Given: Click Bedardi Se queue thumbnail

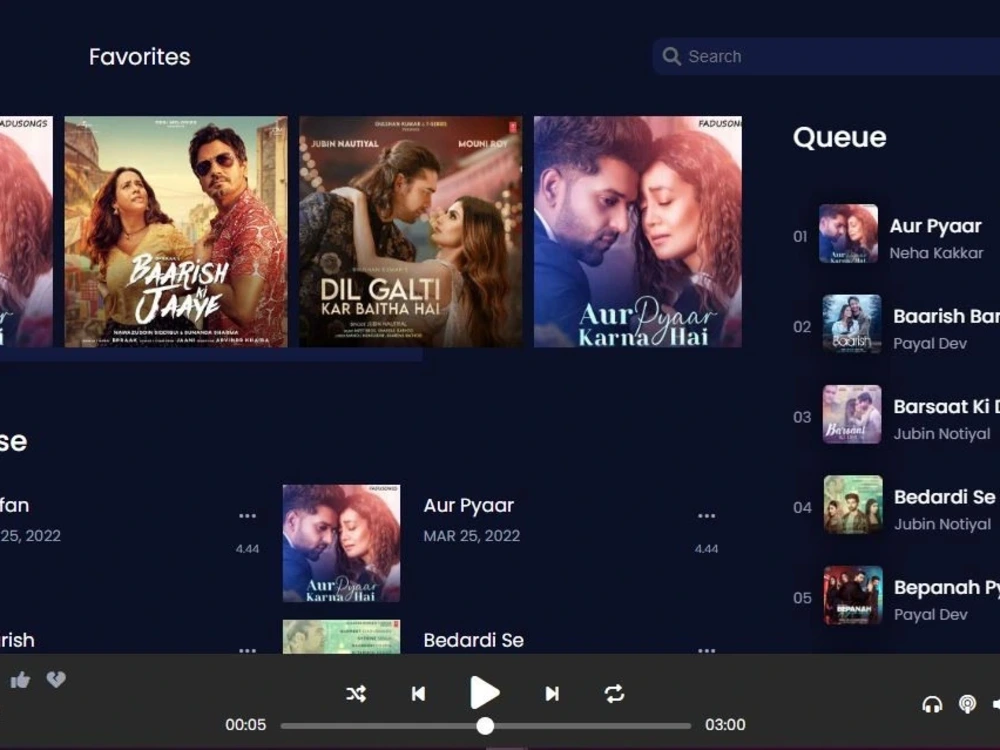Looking at the screenshot, I should coord(853,504).
